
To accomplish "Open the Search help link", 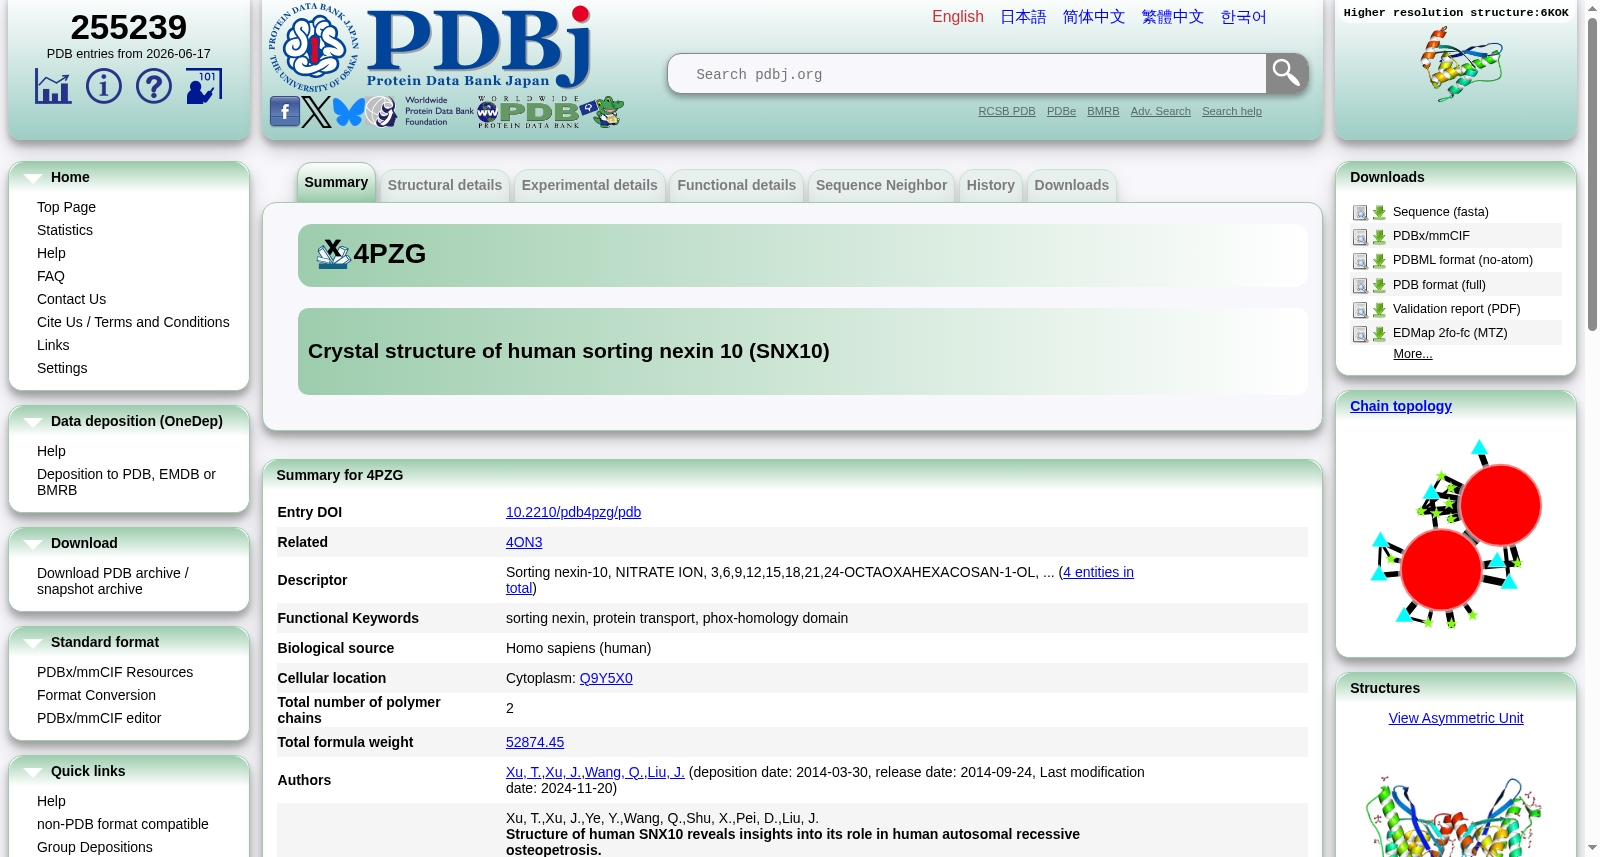I will coord(1232,111).
